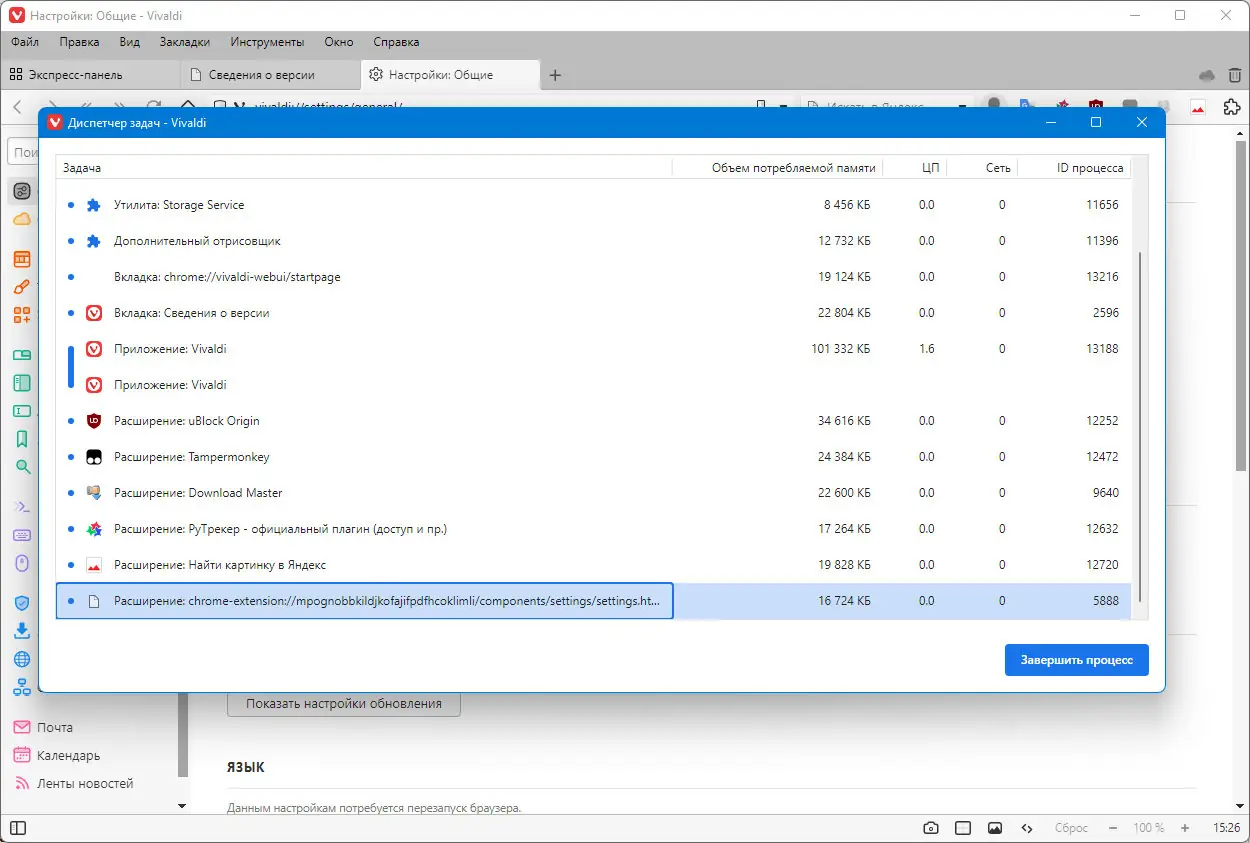Select the Вкладка: Сведения о версии row
Image resolution: width=1250 pixels, height=843 pixels.
tap(594, 313)
